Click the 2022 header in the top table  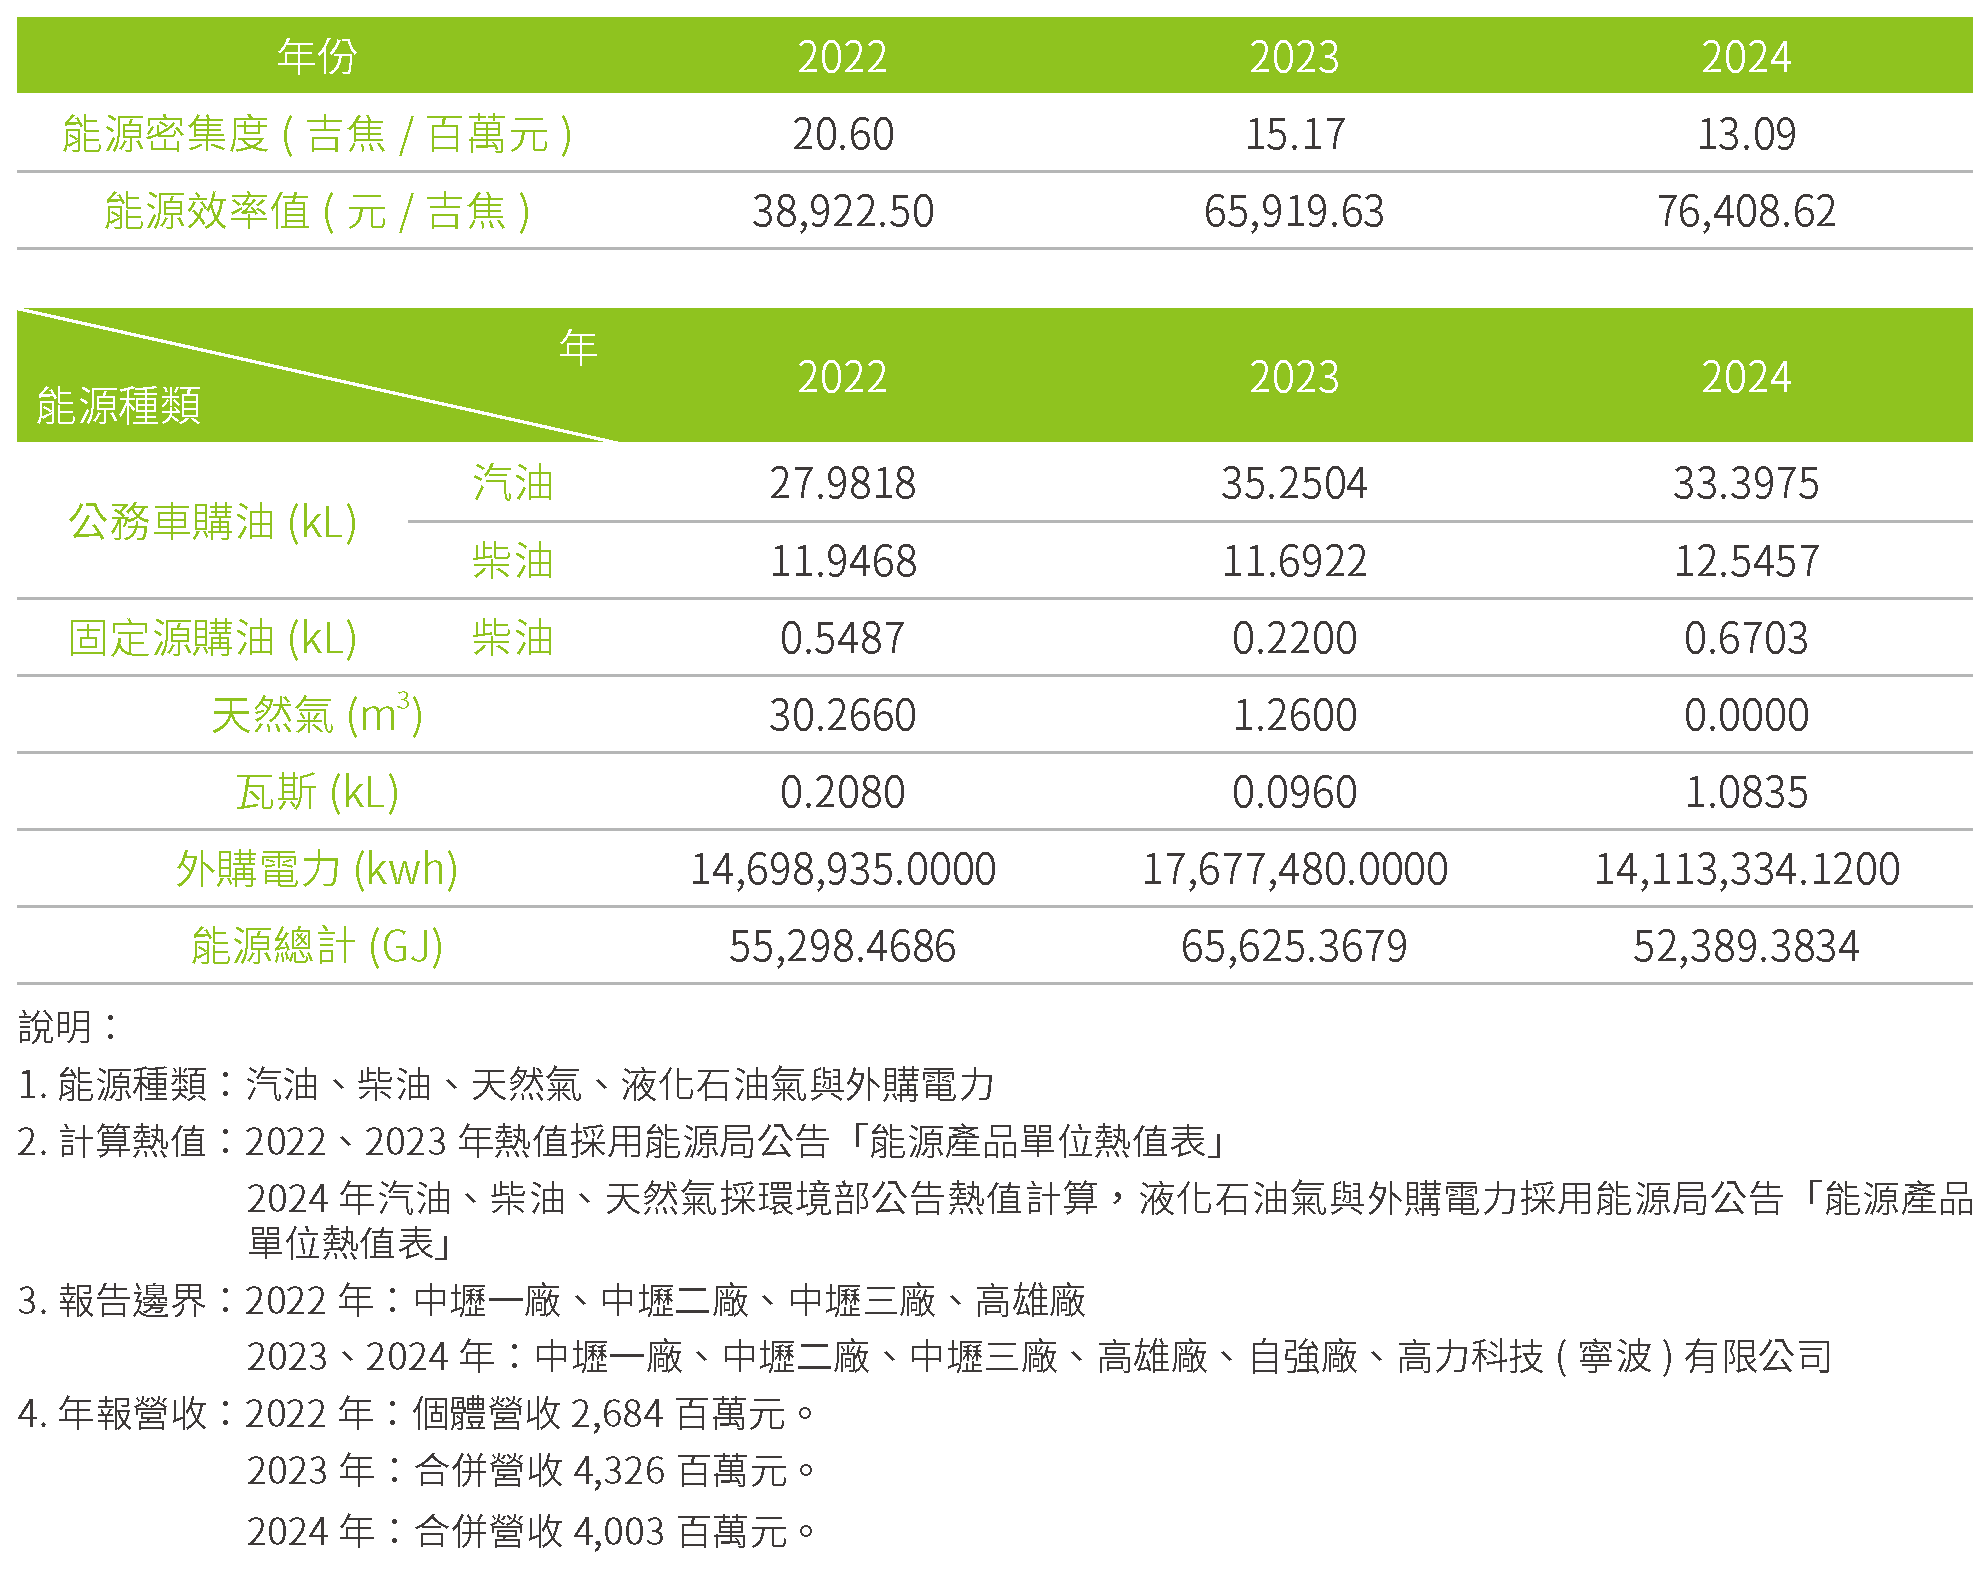tap(842, 57)
